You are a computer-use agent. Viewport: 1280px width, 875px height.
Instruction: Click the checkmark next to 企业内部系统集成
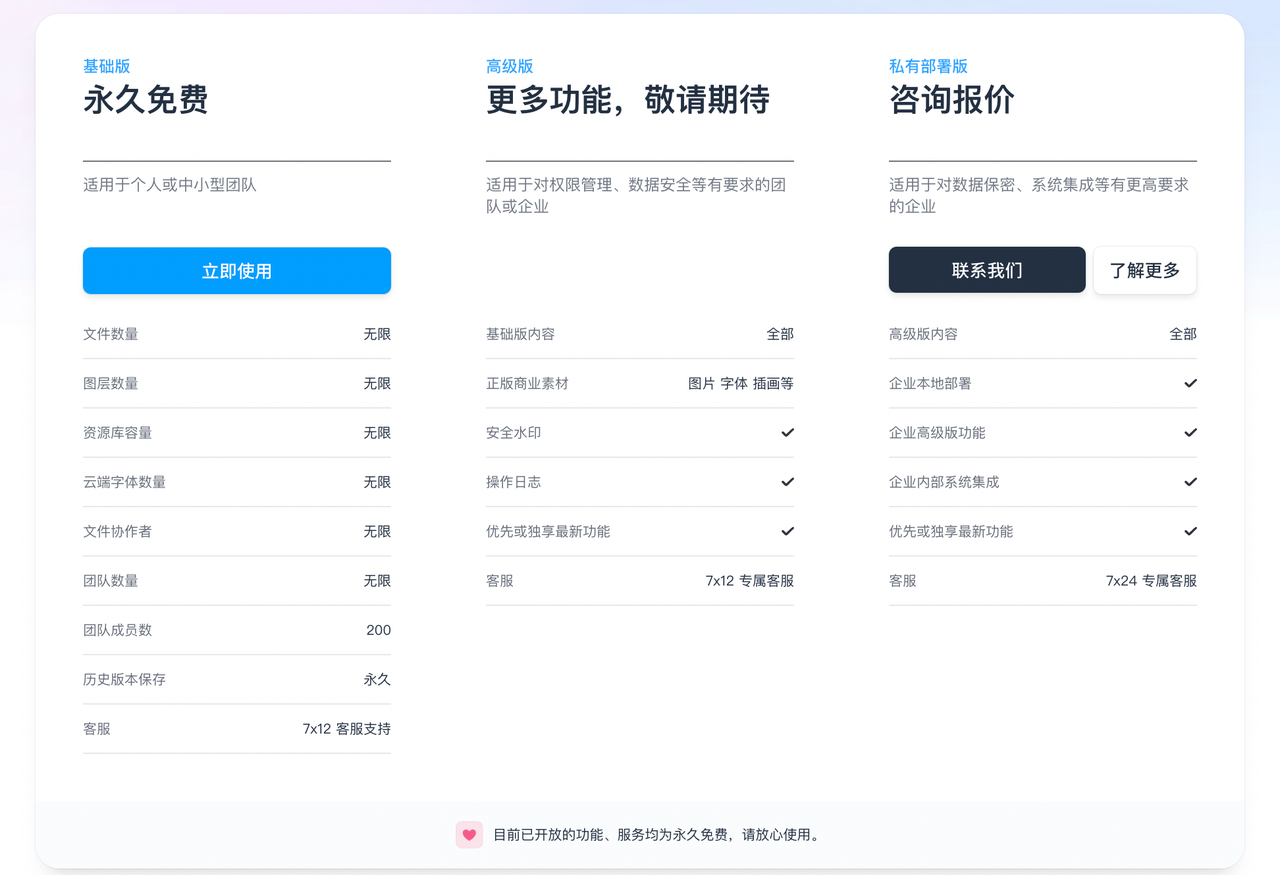click(x=1190, y=482)
